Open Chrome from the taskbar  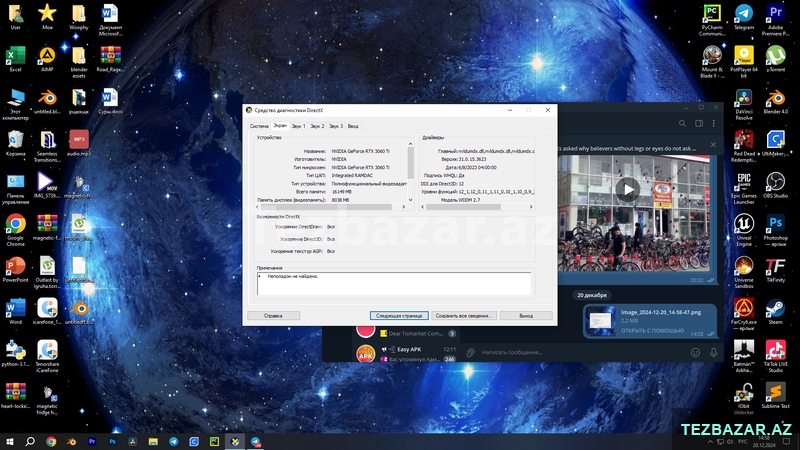click(51, 442)
